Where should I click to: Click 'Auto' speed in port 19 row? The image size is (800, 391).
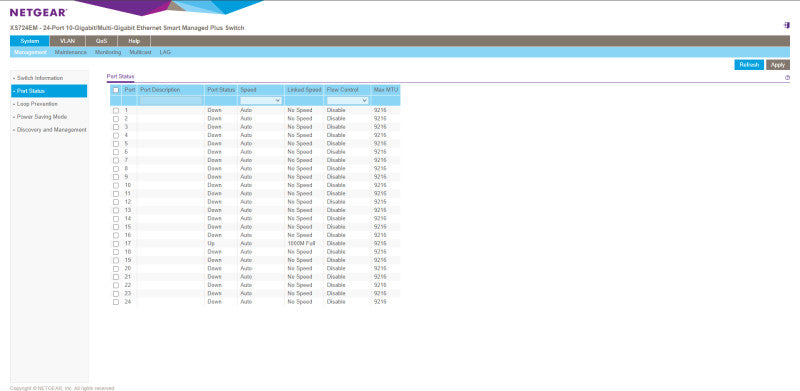(x=246, y=260)
